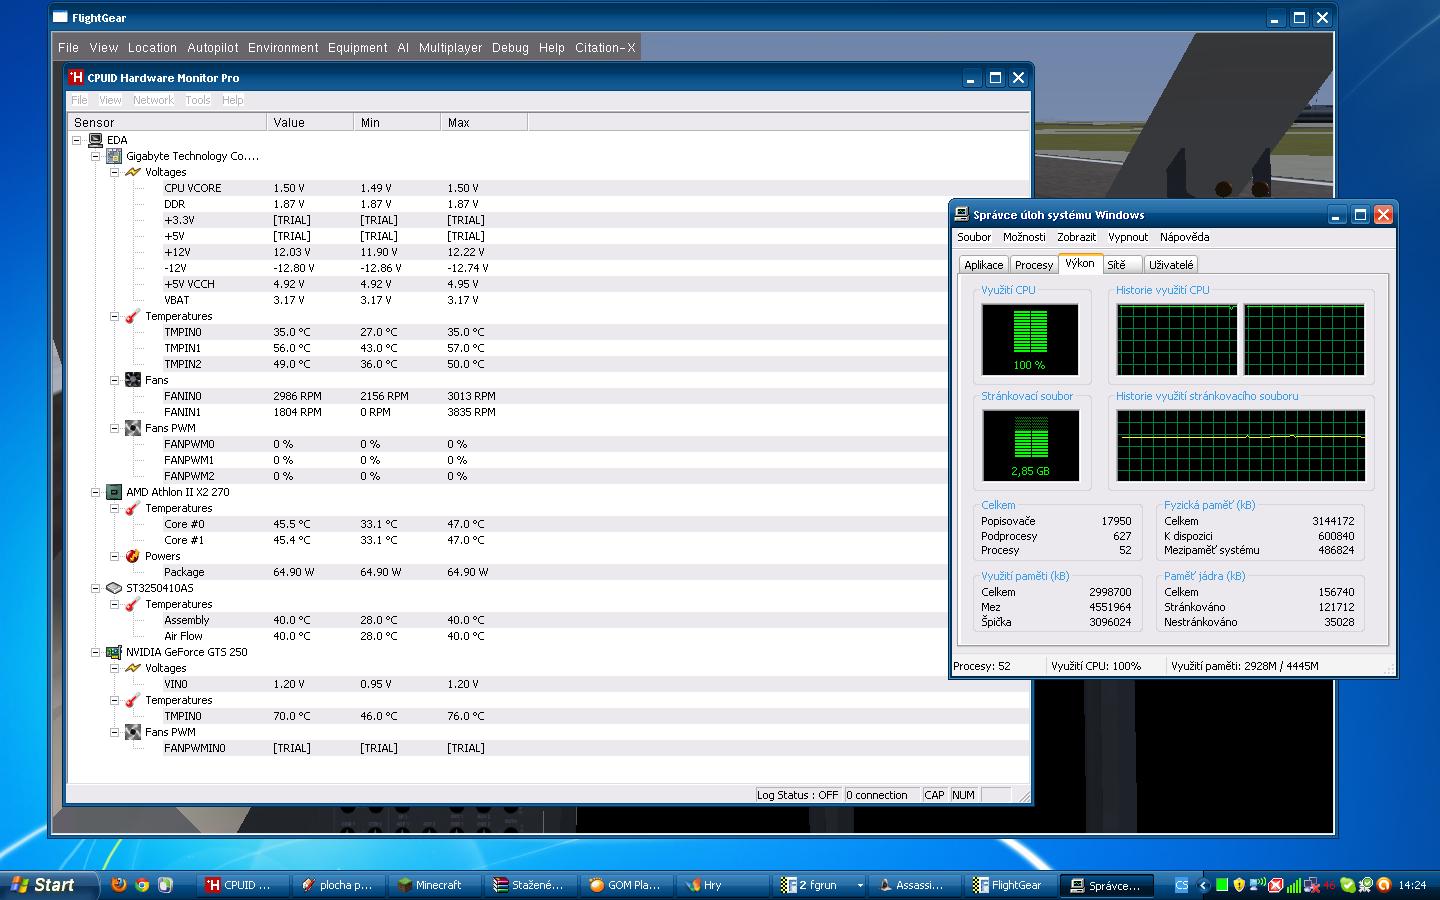This screenshot has height=900, width=1440.
Task: Switch to the Aplikace tab
Action: pos(983,265)
